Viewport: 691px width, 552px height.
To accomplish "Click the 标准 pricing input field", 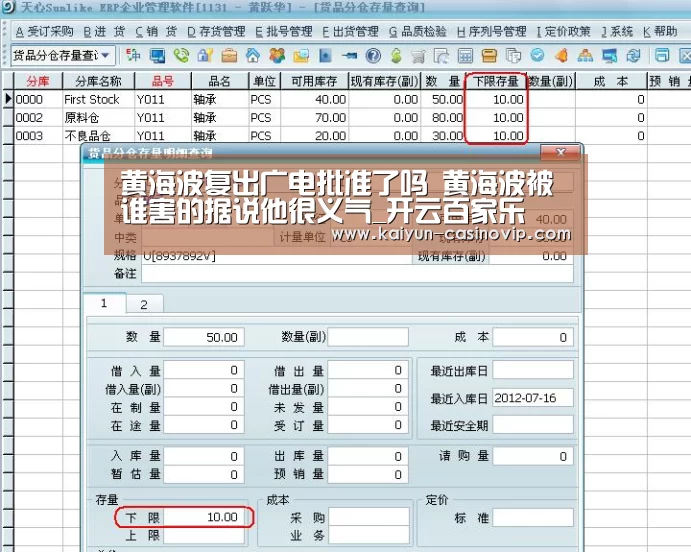I will tap(533, 518).
